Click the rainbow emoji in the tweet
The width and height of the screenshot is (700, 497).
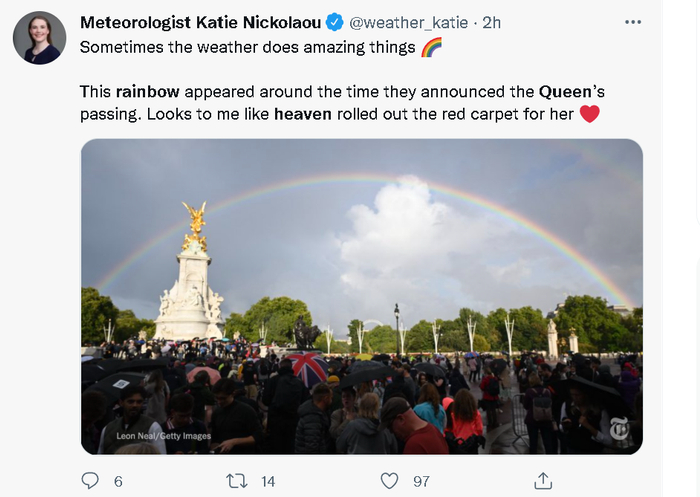click(431, 47)
